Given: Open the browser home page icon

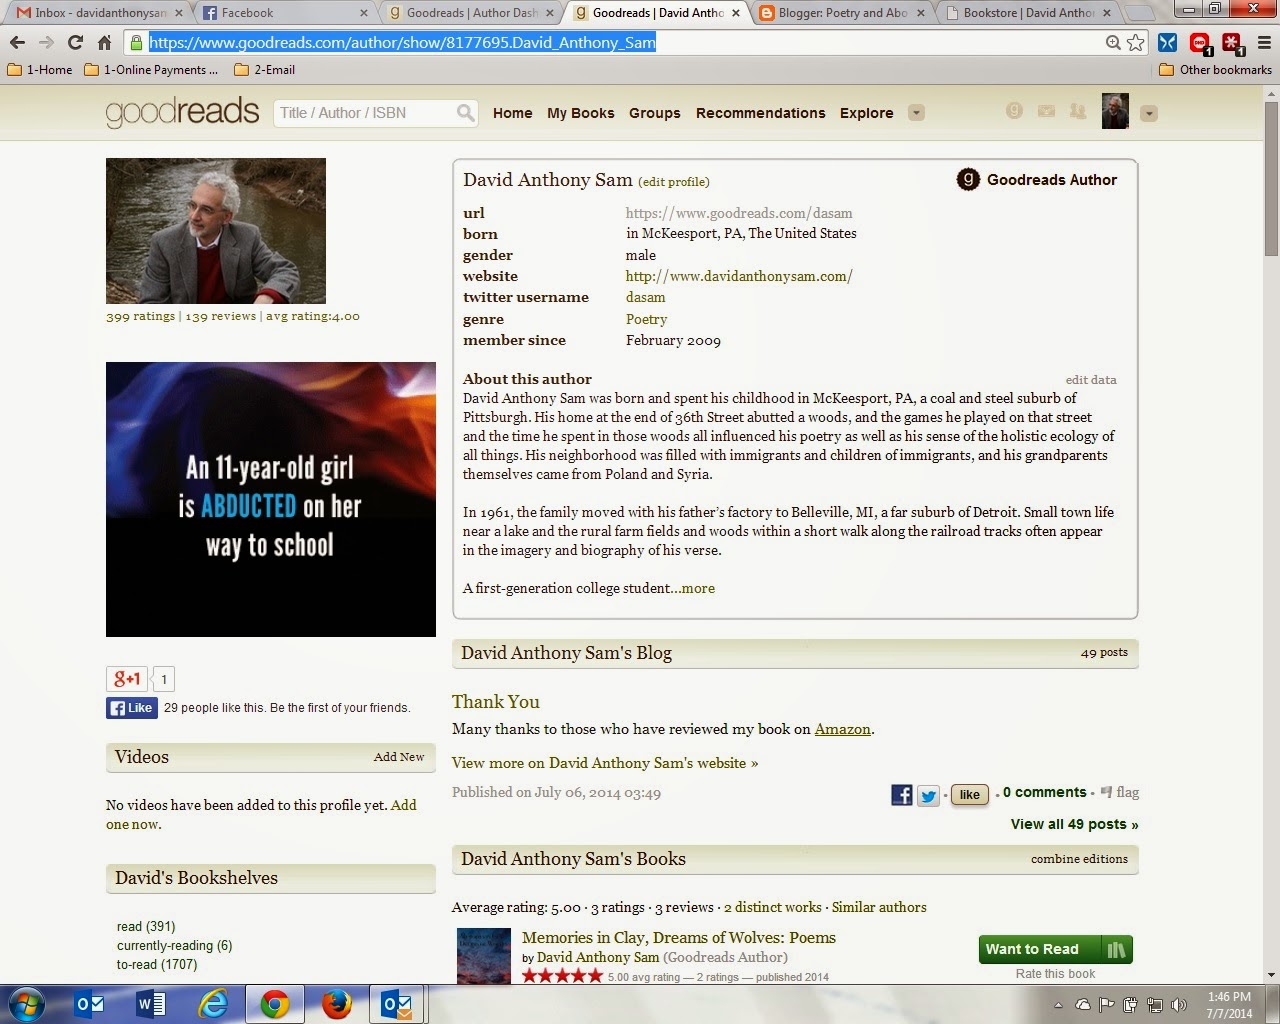Looking at the screenshot, I should 104,43.
